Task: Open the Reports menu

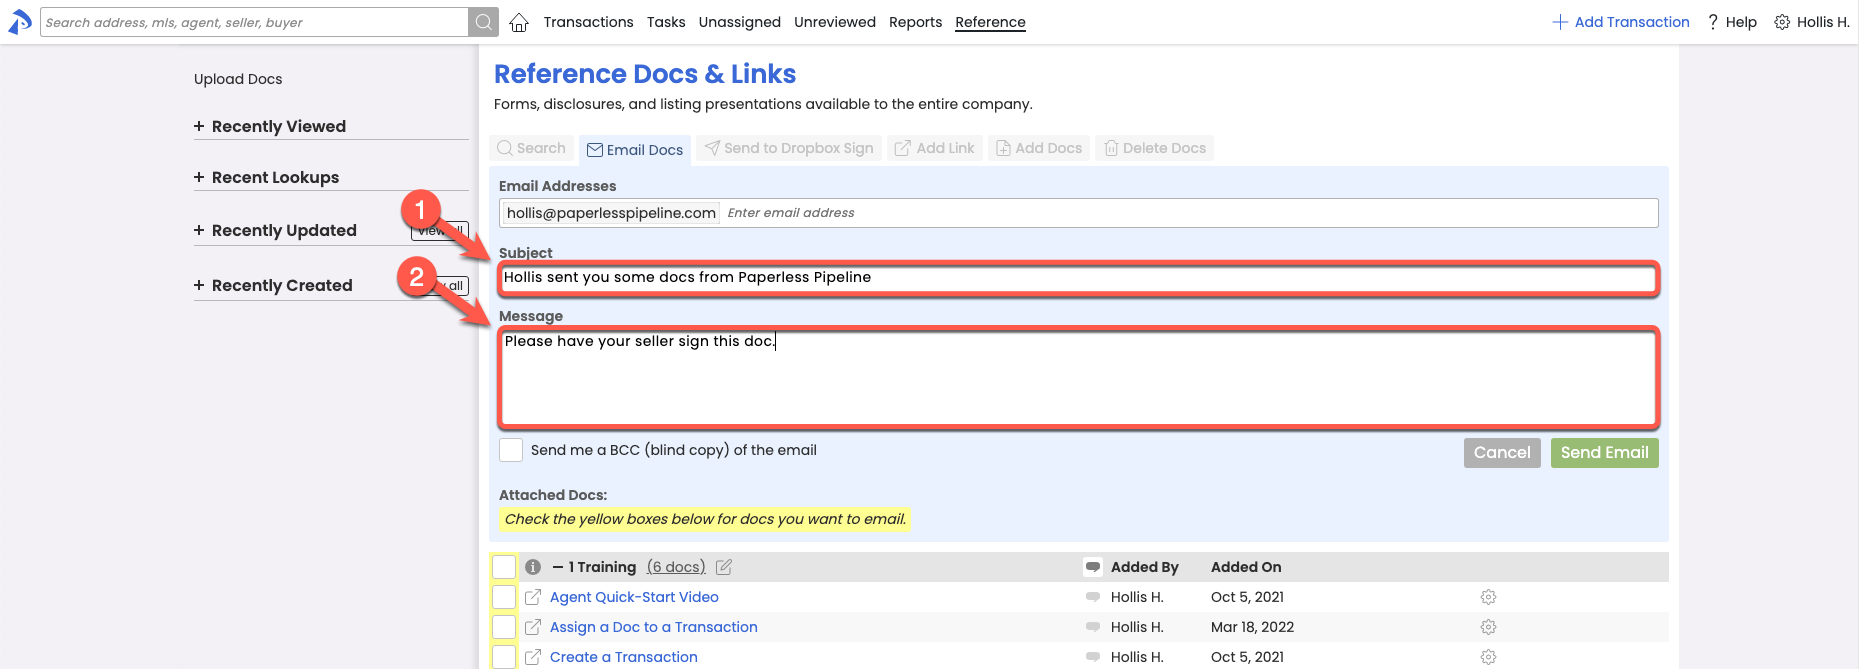Action: pyautogui.click(x=915, y=22)
